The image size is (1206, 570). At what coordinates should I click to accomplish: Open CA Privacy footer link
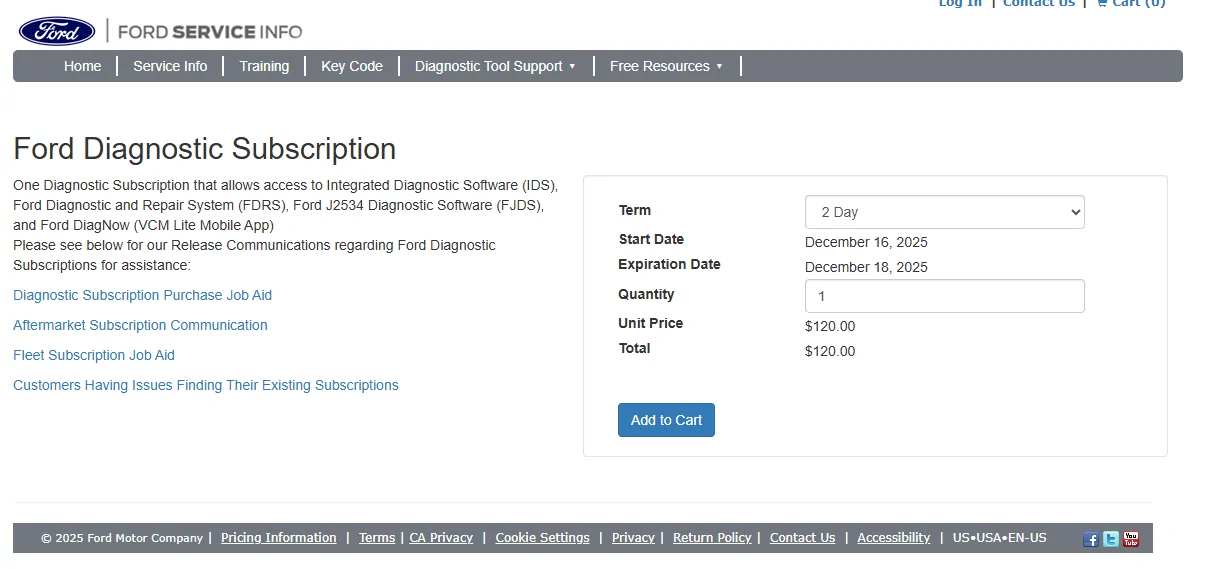point(441,538)
